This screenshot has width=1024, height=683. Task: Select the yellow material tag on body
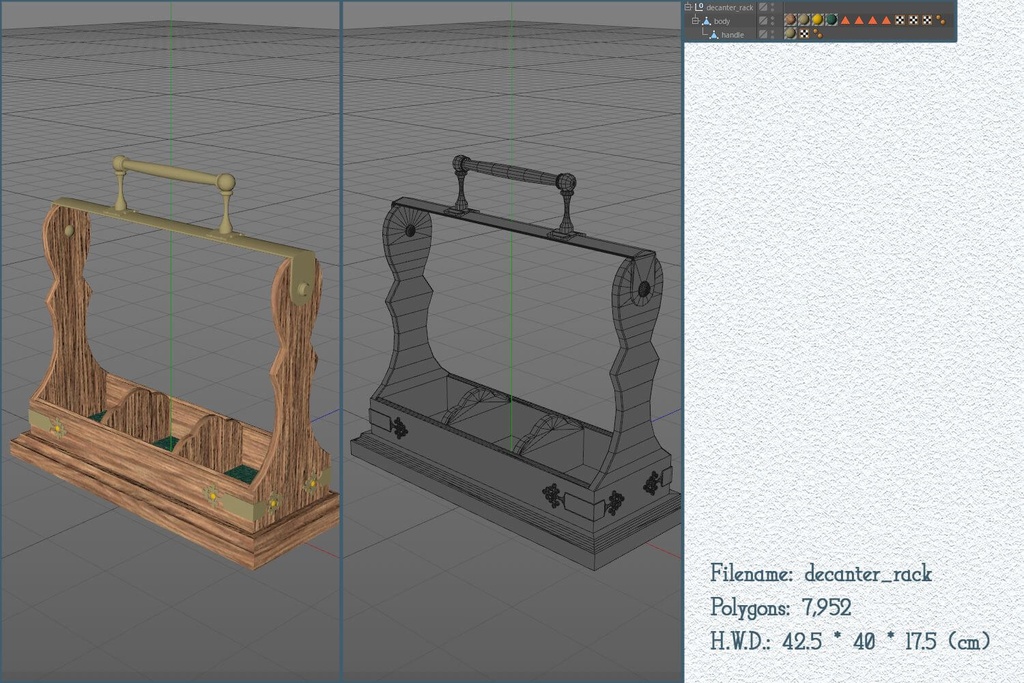tap(818, 20)
